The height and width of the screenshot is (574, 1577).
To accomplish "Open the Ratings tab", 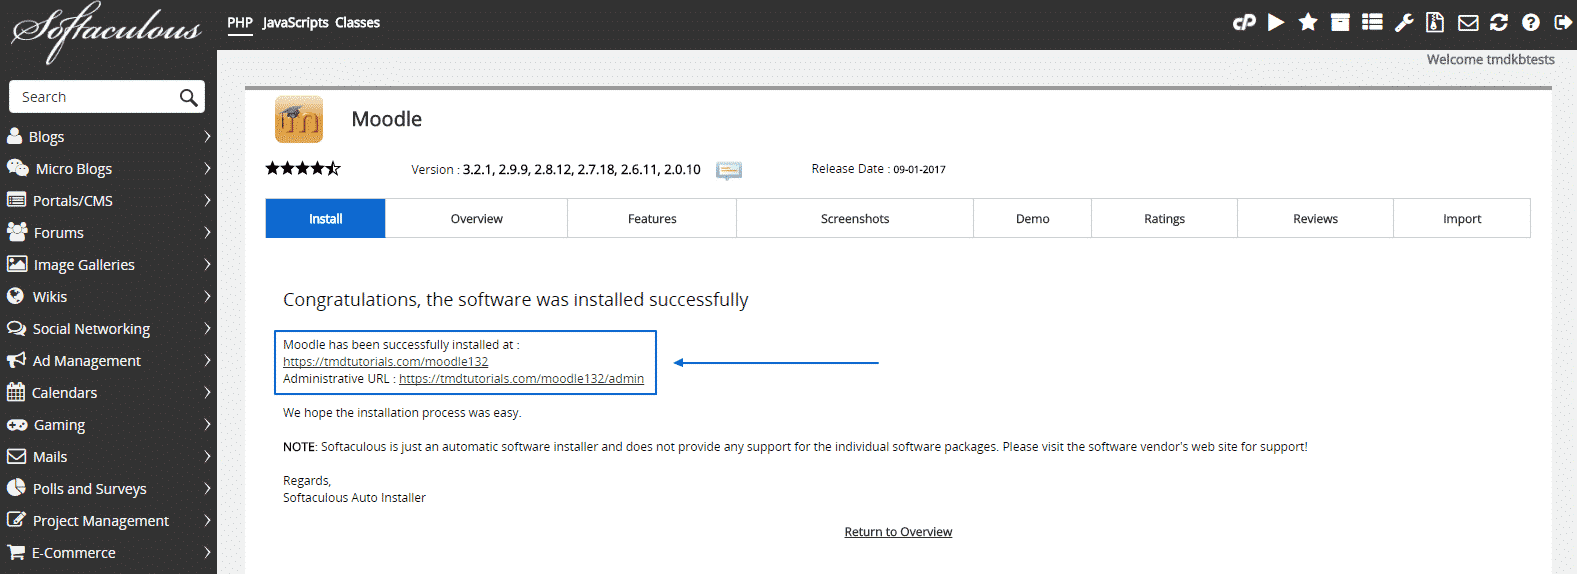I will pyautogui.click(x=1164, y=218).
